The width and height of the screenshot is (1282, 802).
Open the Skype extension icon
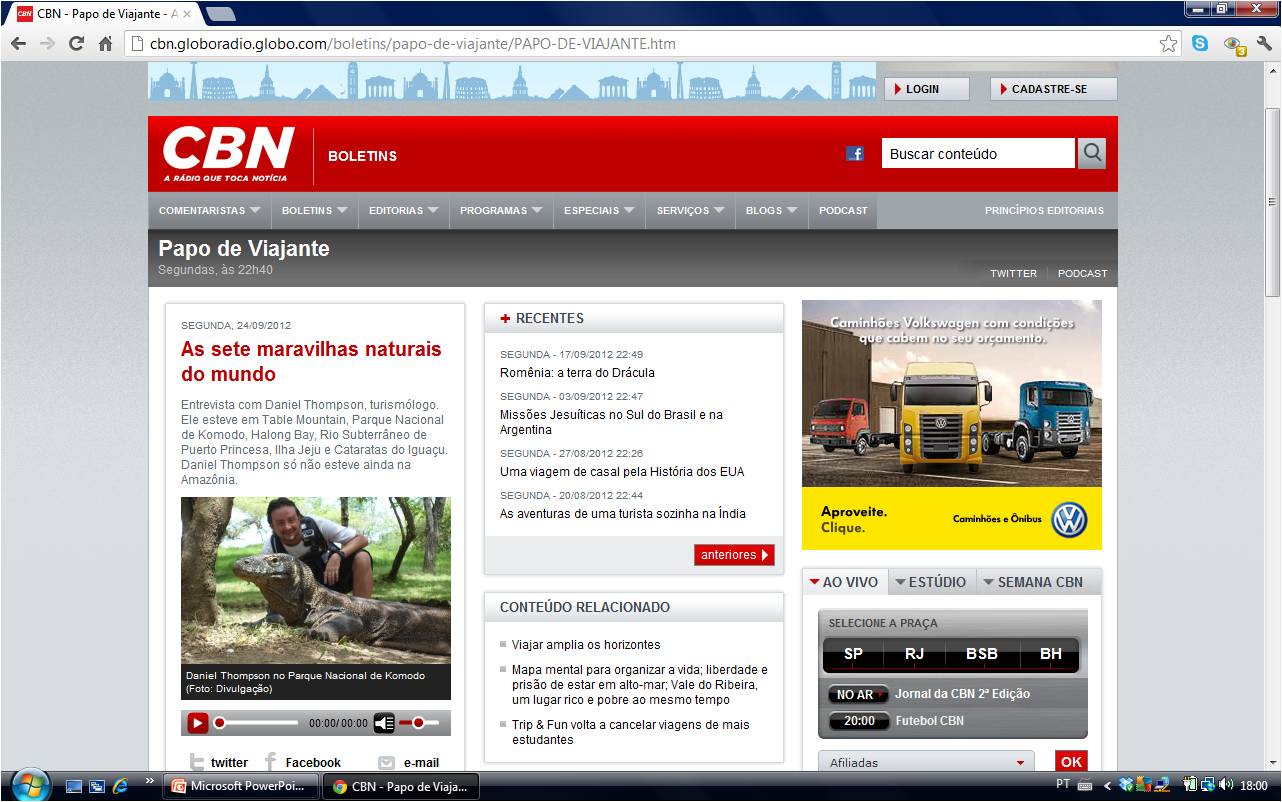1200,44
